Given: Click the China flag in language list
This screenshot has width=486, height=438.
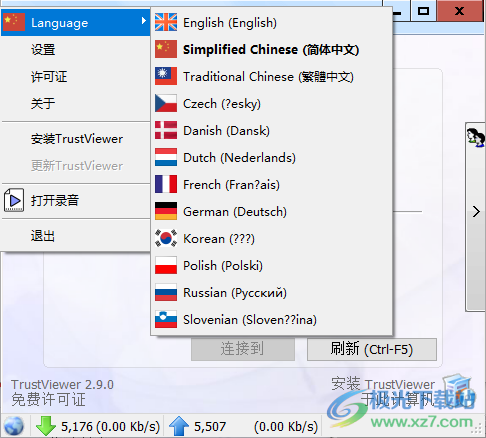Looking at the screenshot, I should (x=166, y=50).
